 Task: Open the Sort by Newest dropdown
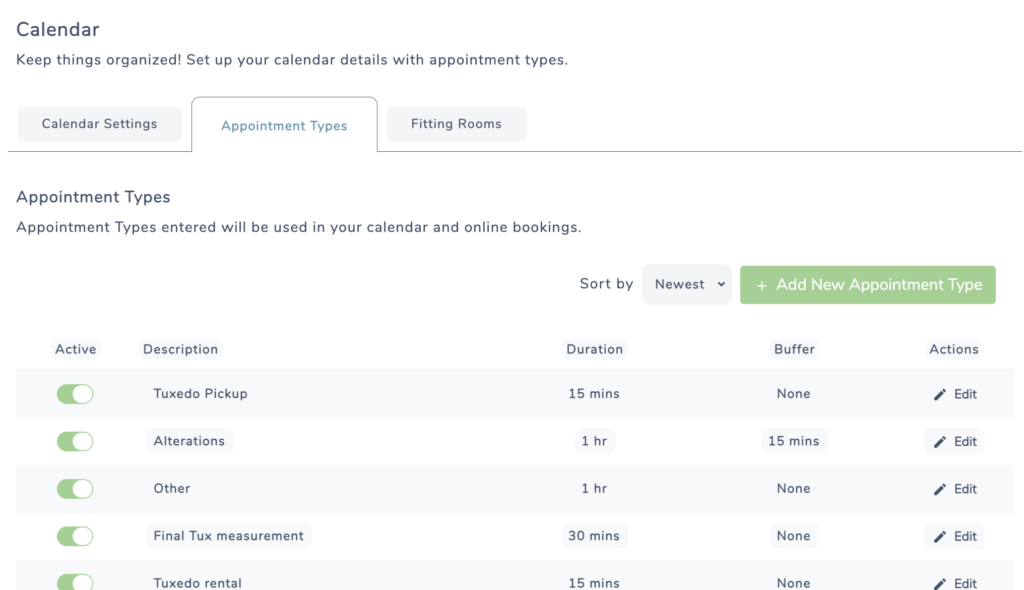point(686,284)
